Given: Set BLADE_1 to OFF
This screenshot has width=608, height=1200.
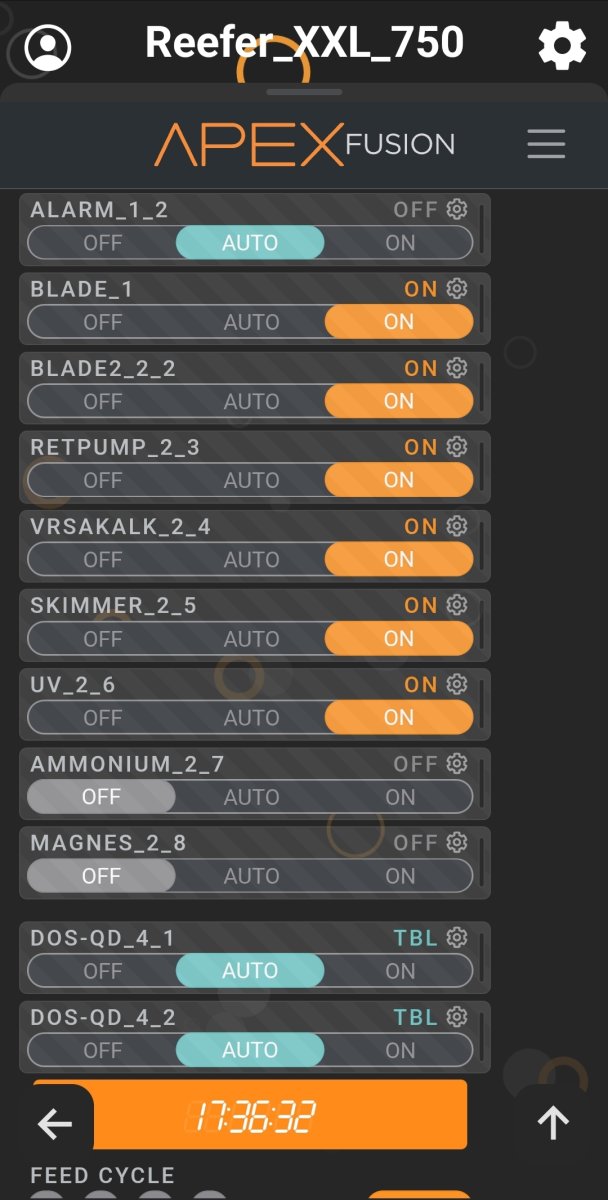Looking at the screenshot, I should 102,322.
